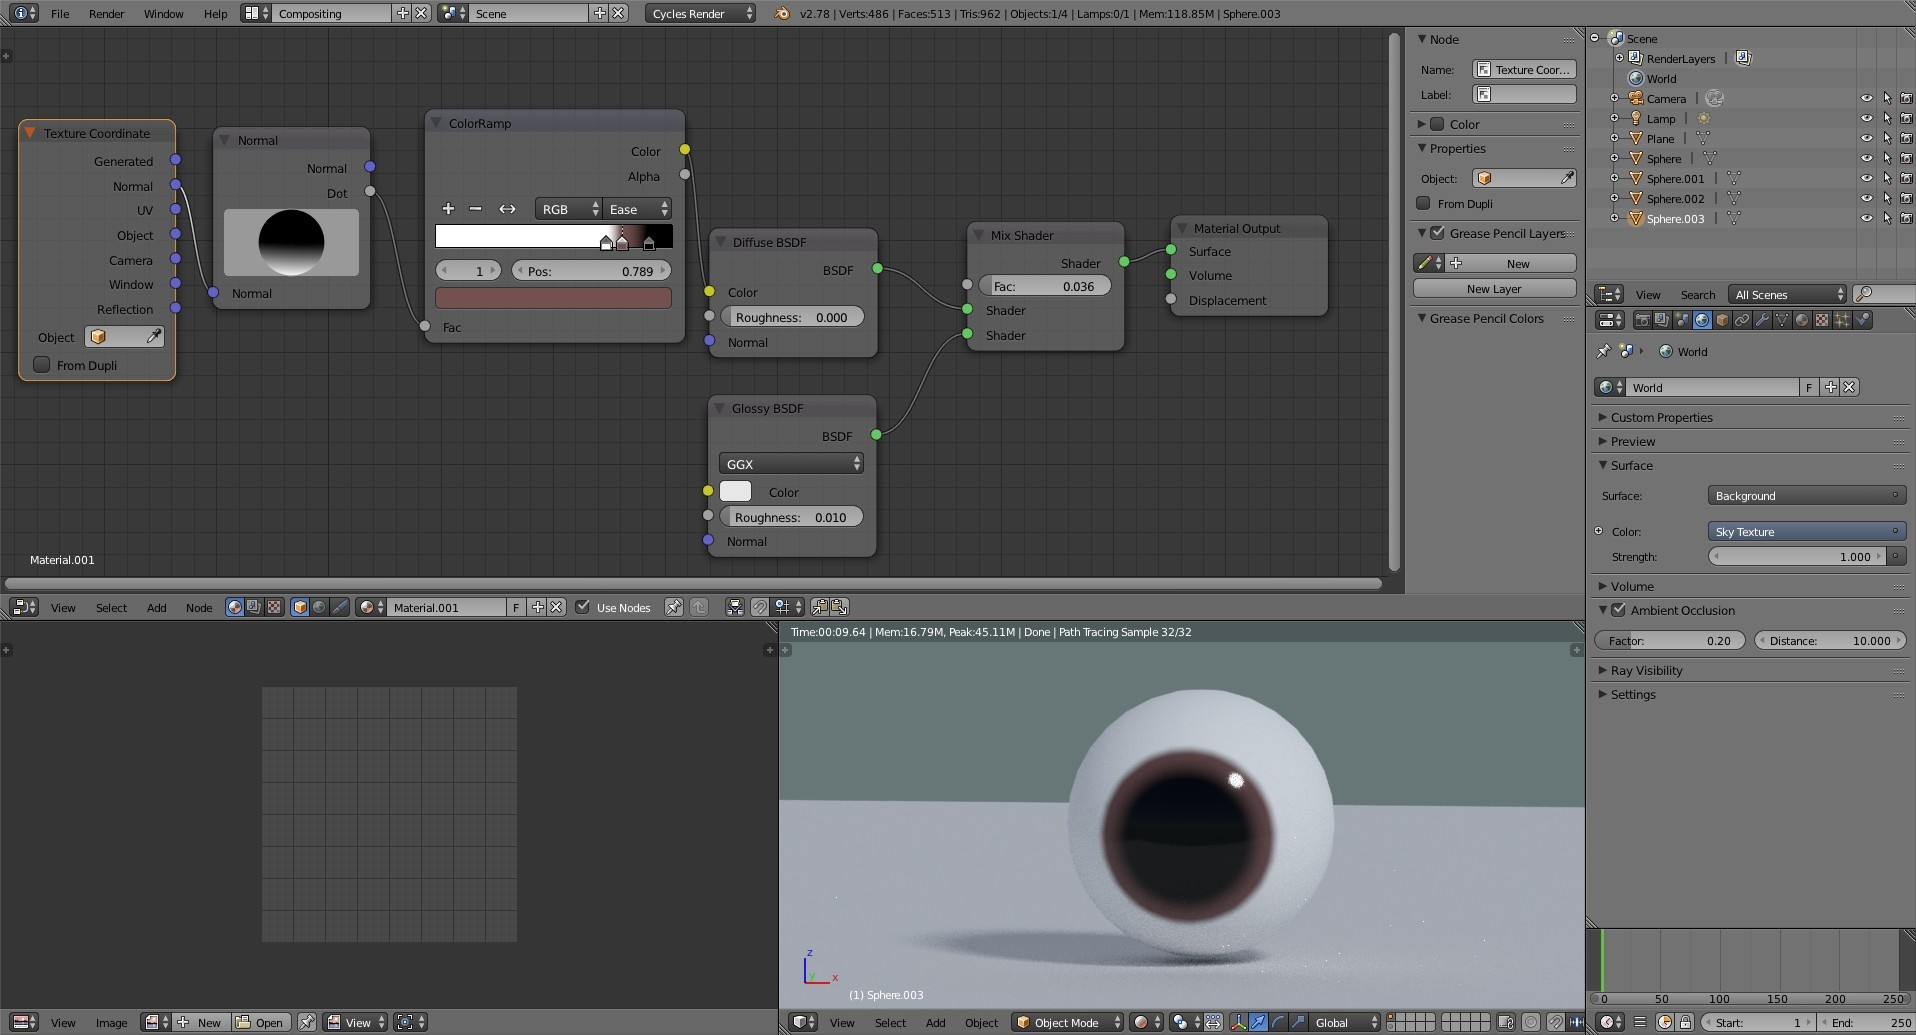This screenshot has width=1916, height=1035.
Task: Click the Mix Shader Fac slider
Action: 1044,286
